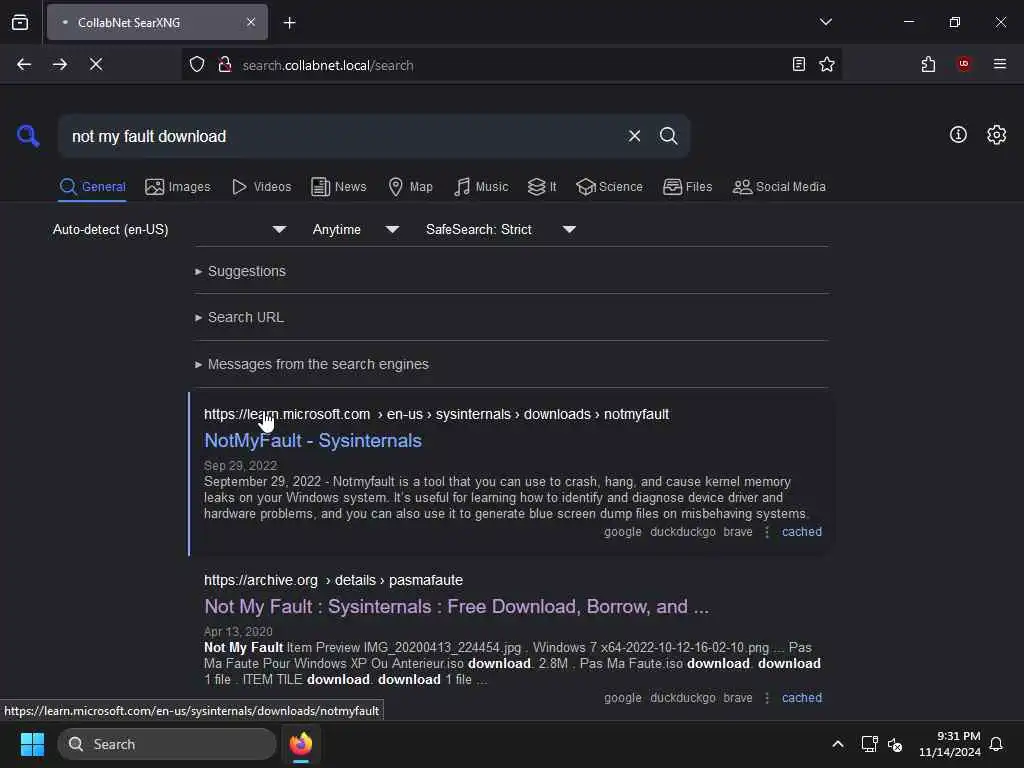Open a new browser tab with plus

click(x=289, y=23)
